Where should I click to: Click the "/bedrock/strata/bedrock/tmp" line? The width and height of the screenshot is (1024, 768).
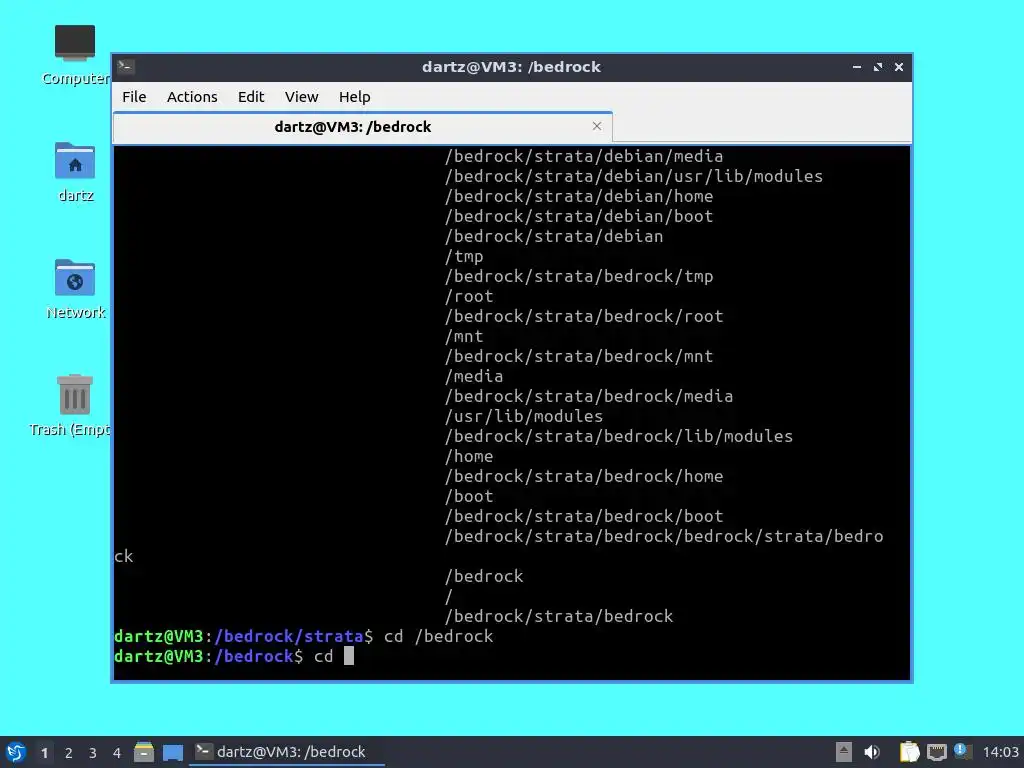point(579,276)
